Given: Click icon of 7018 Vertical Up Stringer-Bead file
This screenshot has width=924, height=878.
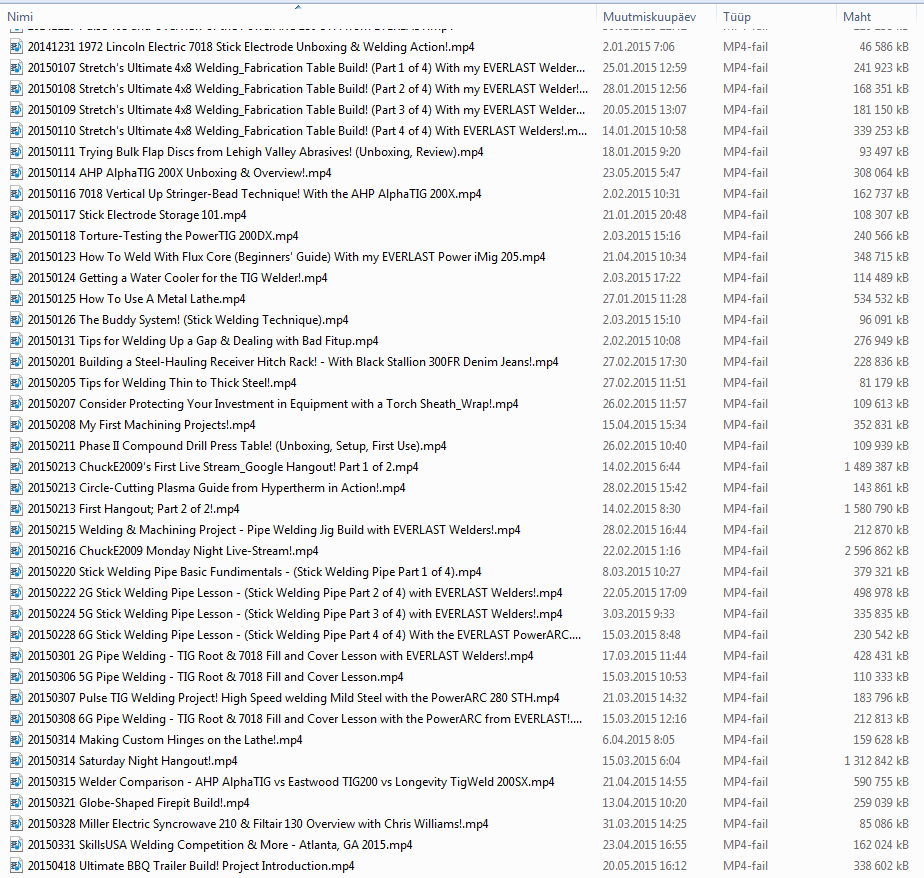Looking at the screenshot, I should (x=16, y=194).
